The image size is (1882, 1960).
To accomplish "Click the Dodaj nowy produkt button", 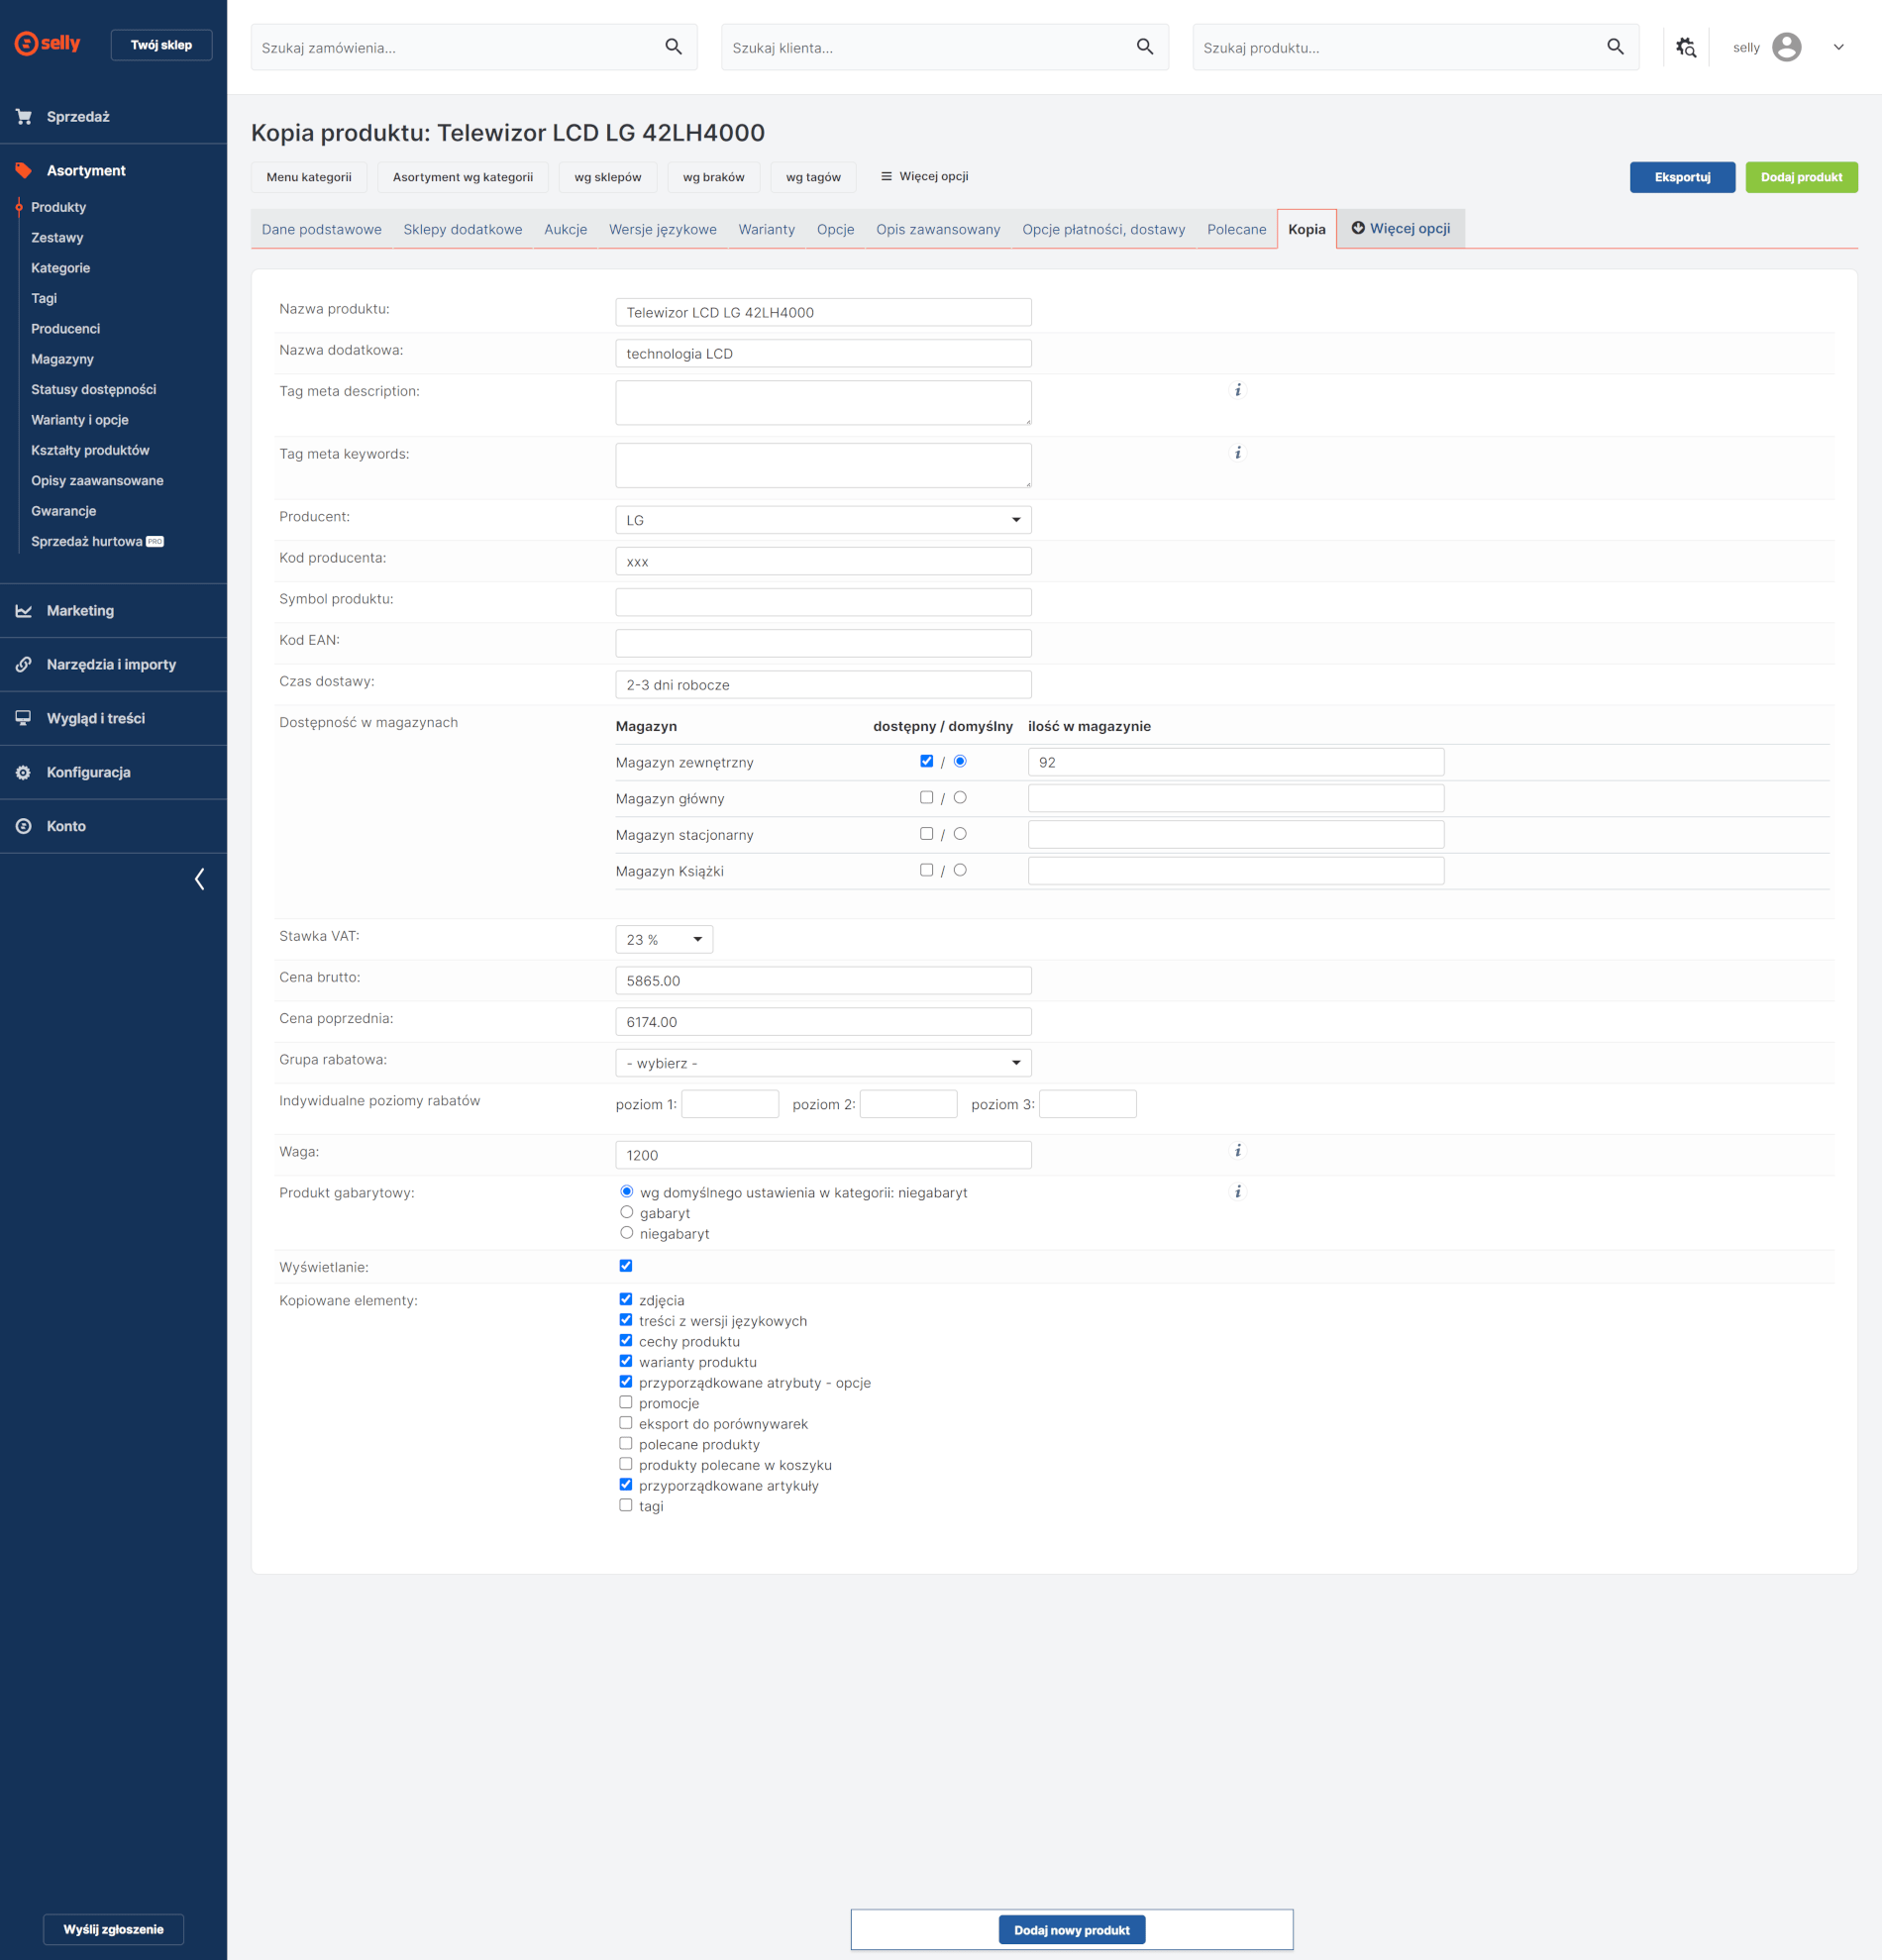I will coord(1072,1930).
